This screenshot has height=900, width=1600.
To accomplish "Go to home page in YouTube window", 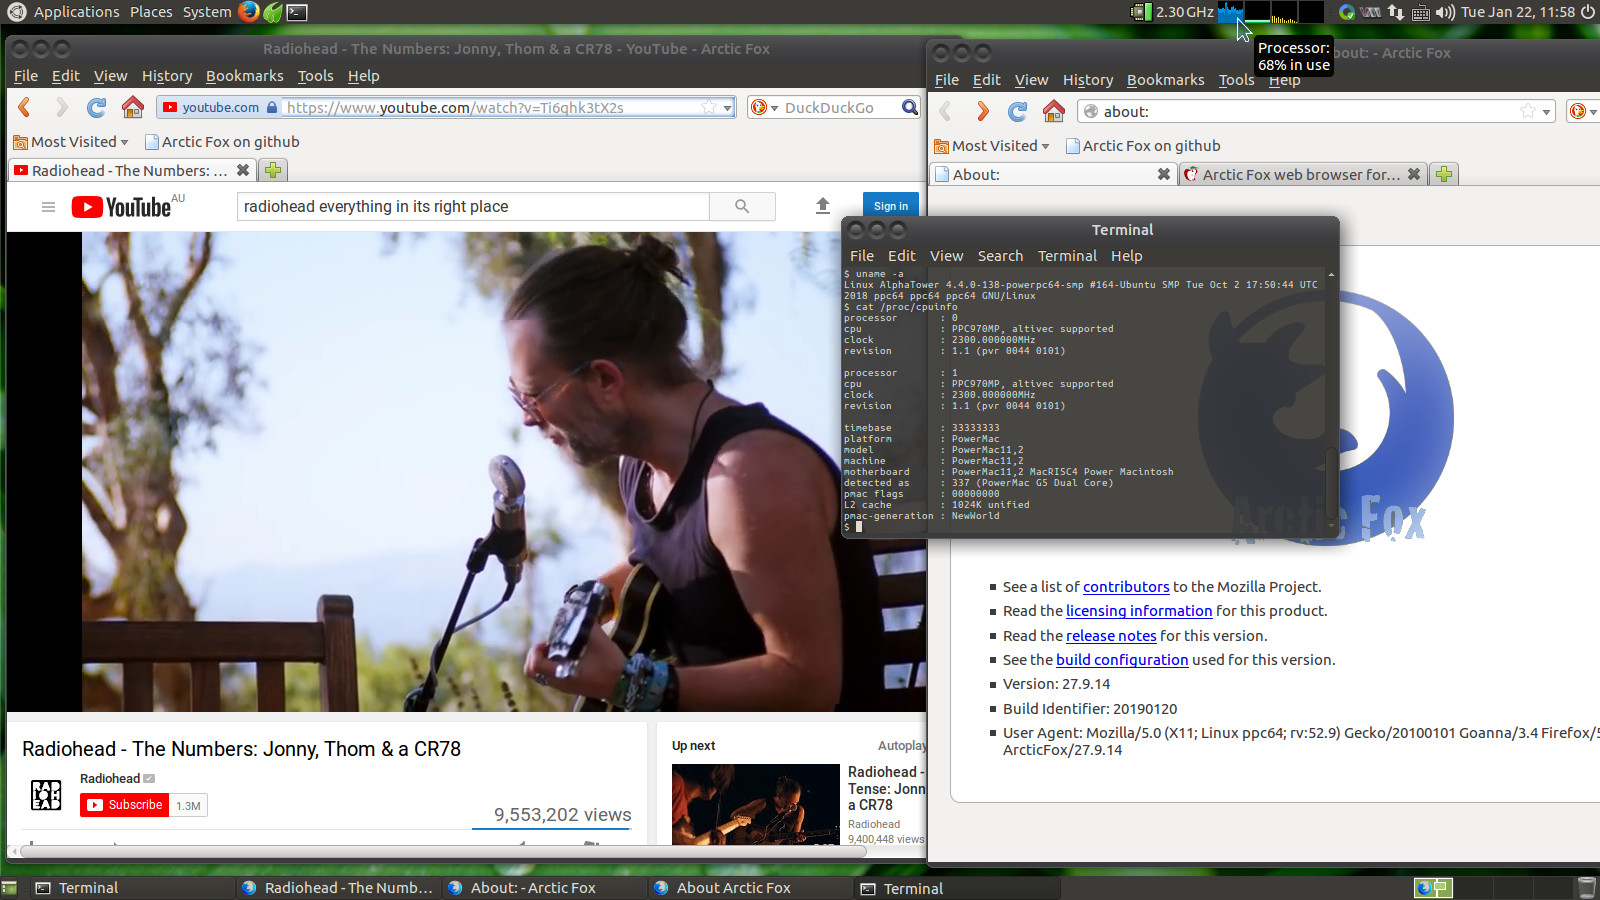I will click(132, 107).
